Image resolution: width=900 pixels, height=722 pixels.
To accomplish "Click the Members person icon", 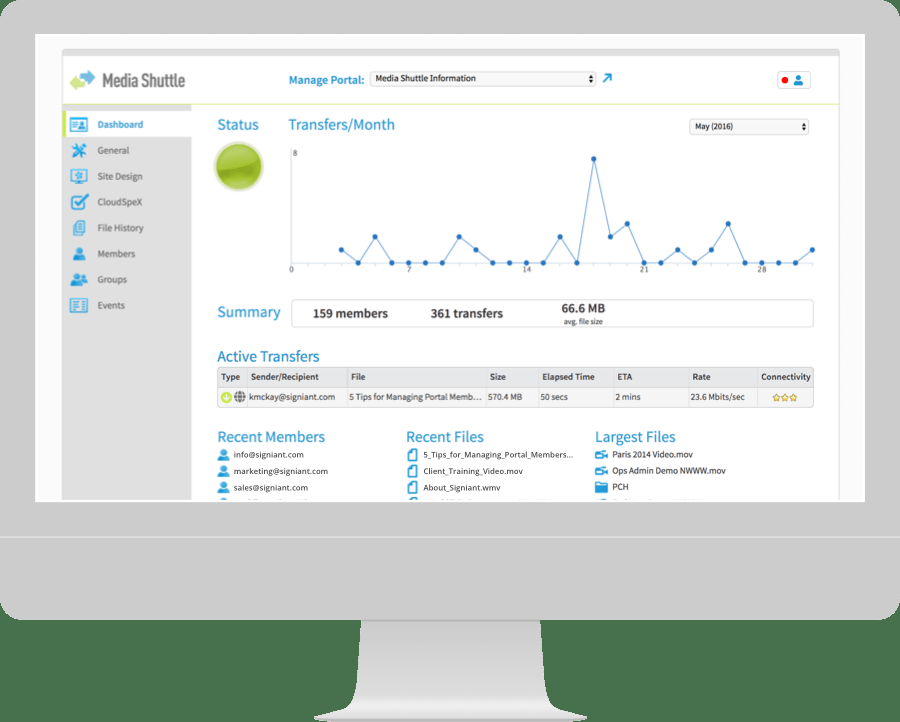I will tap(79, 254).
